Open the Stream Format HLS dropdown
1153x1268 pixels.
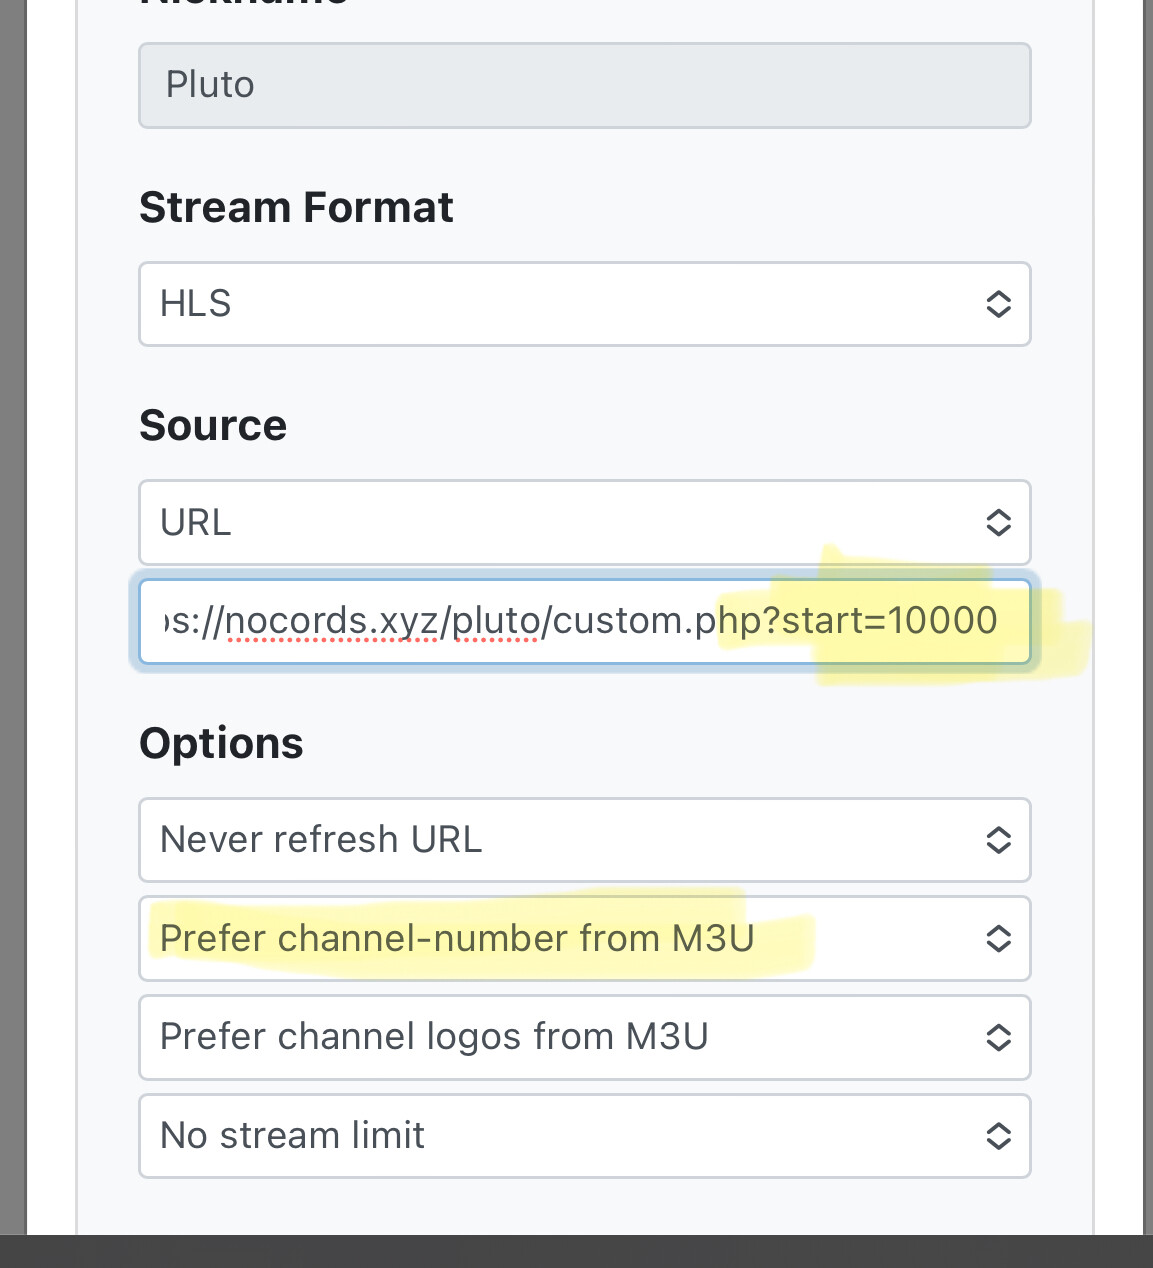560,304
